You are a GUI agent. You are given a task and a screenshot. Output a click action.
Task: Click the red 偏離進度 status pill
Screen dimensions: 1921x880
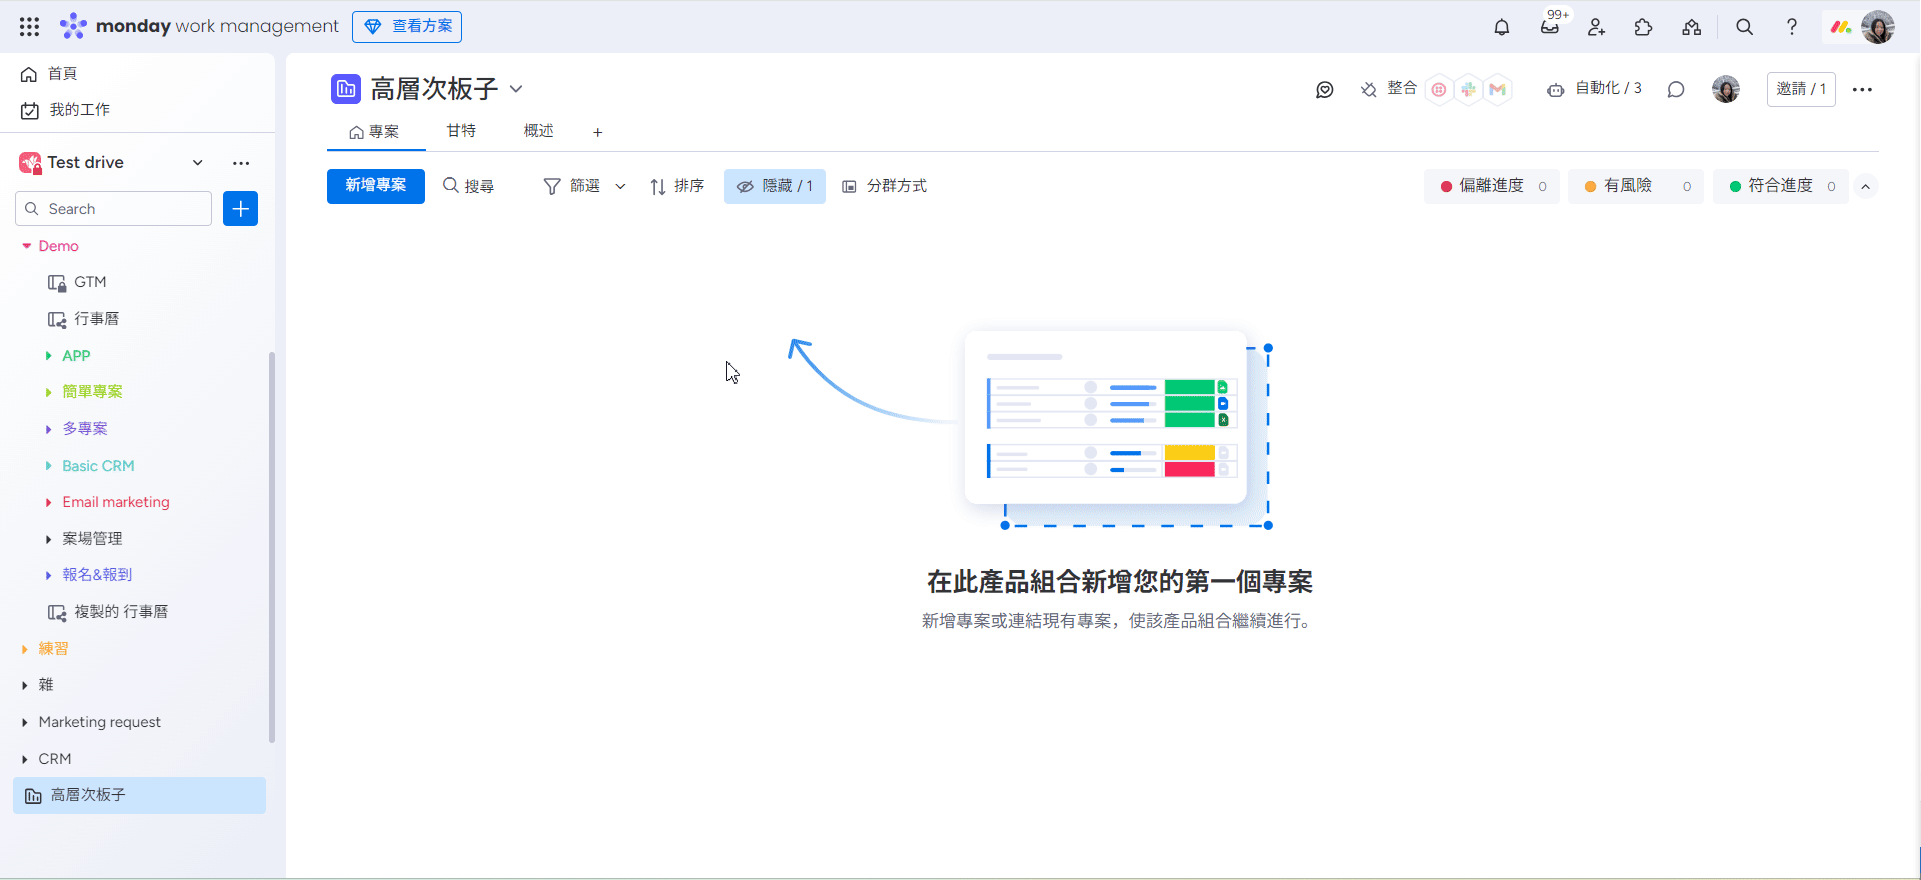(1492, 186)
